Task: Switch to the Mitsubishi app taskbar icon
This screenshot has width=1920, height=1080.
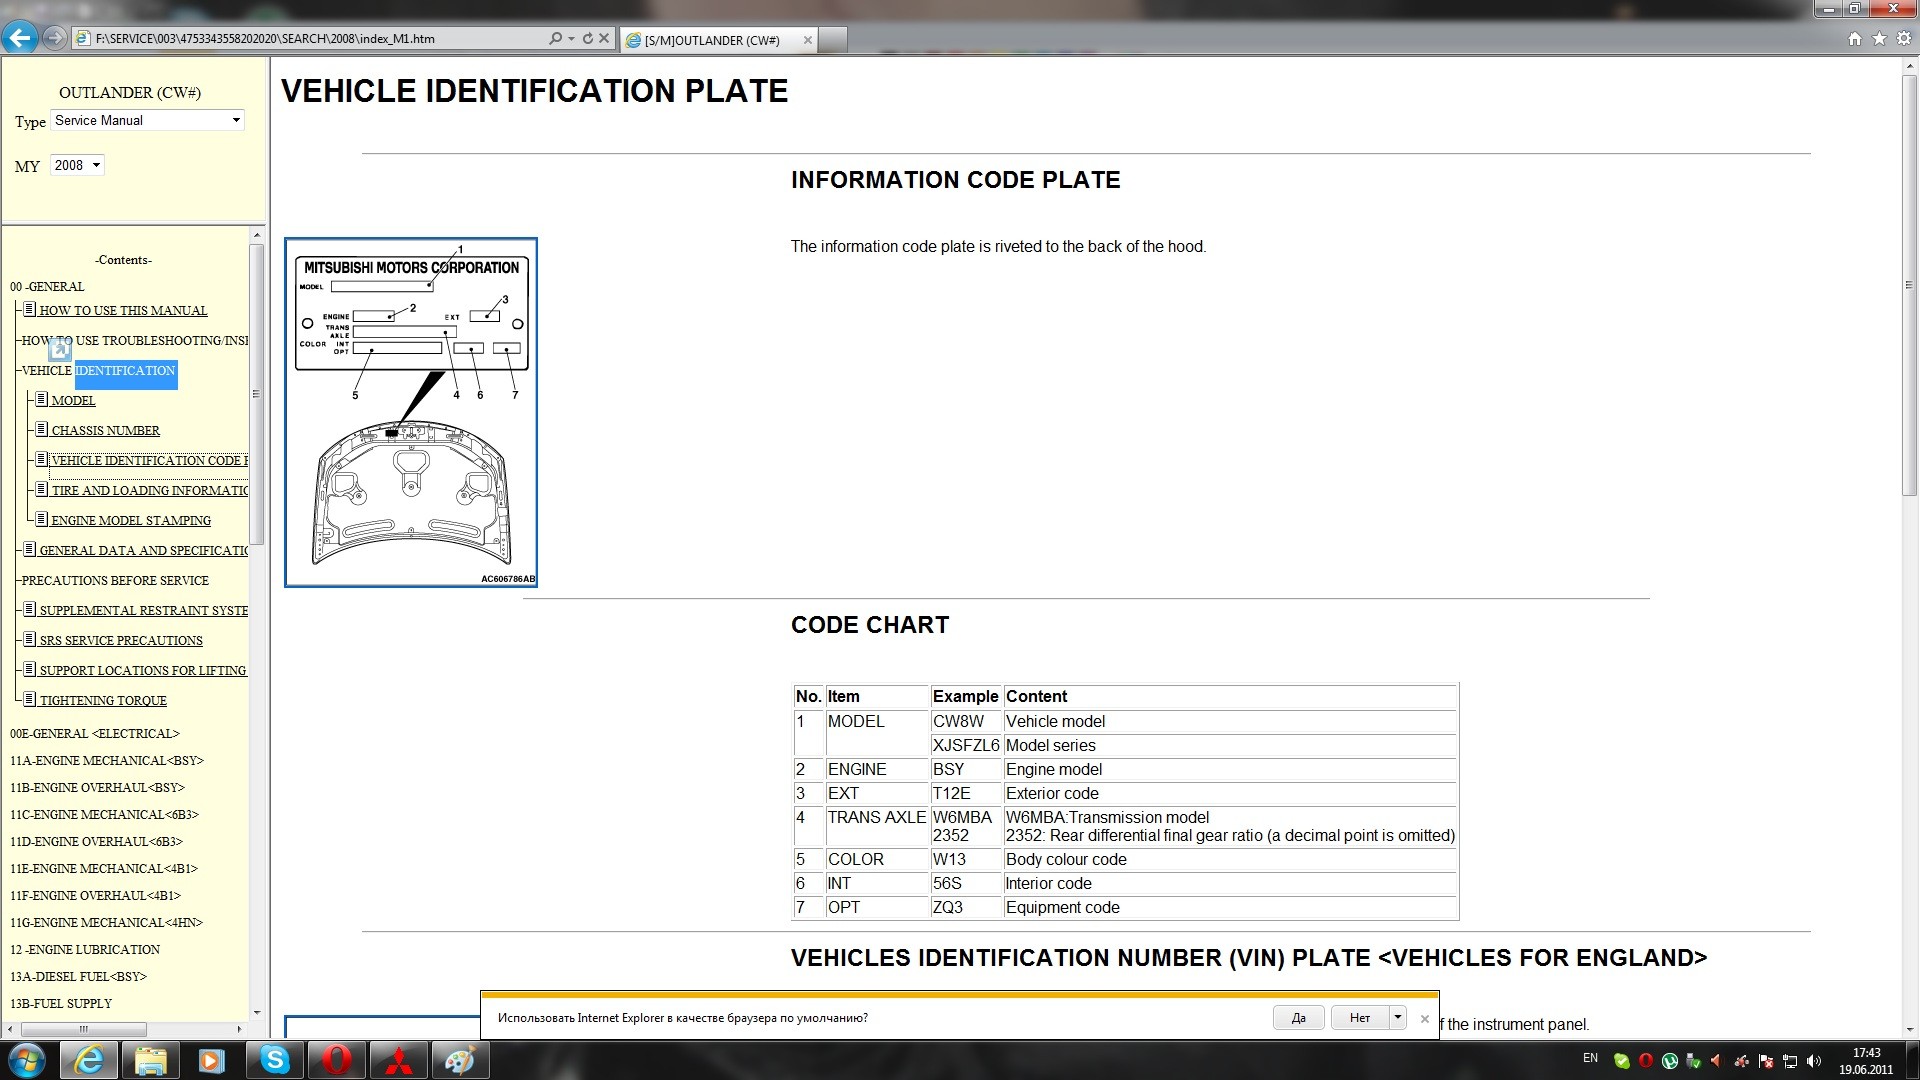Action: pos(399,1060)
